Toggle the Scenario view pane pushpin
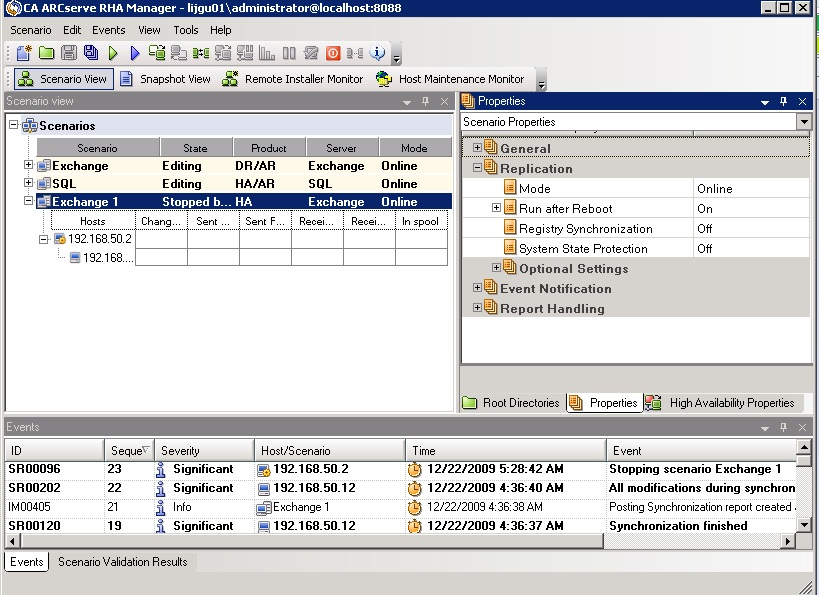This screenshot has width=819, height=595. point(426,101)
